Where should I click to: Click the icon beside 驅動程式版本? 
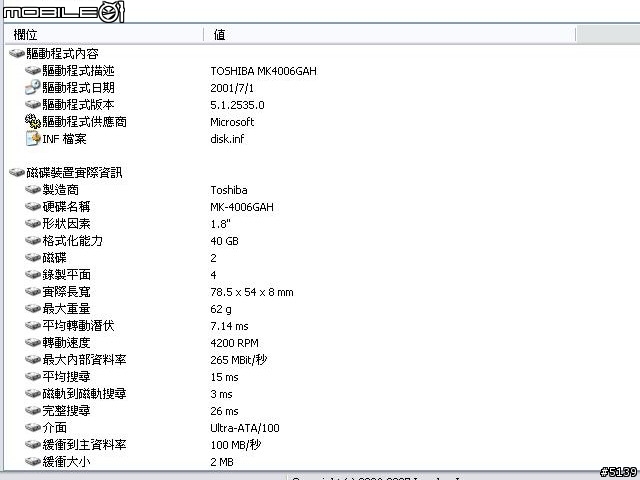[33, 104]
